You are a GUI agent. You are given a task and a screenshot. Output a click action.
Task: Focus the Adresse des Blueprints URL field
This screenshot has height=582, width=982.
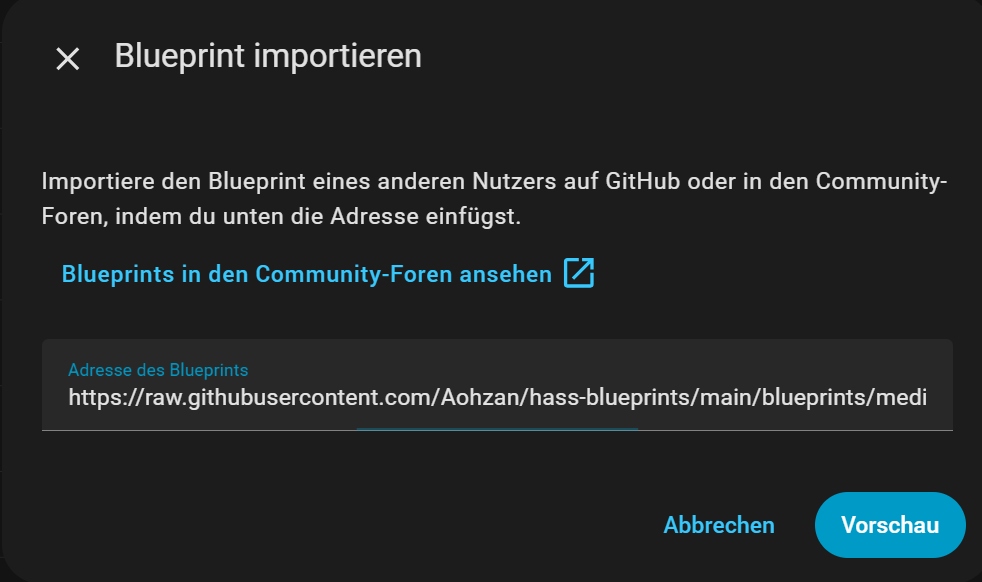pyautogui.click(x=497, y=385)
